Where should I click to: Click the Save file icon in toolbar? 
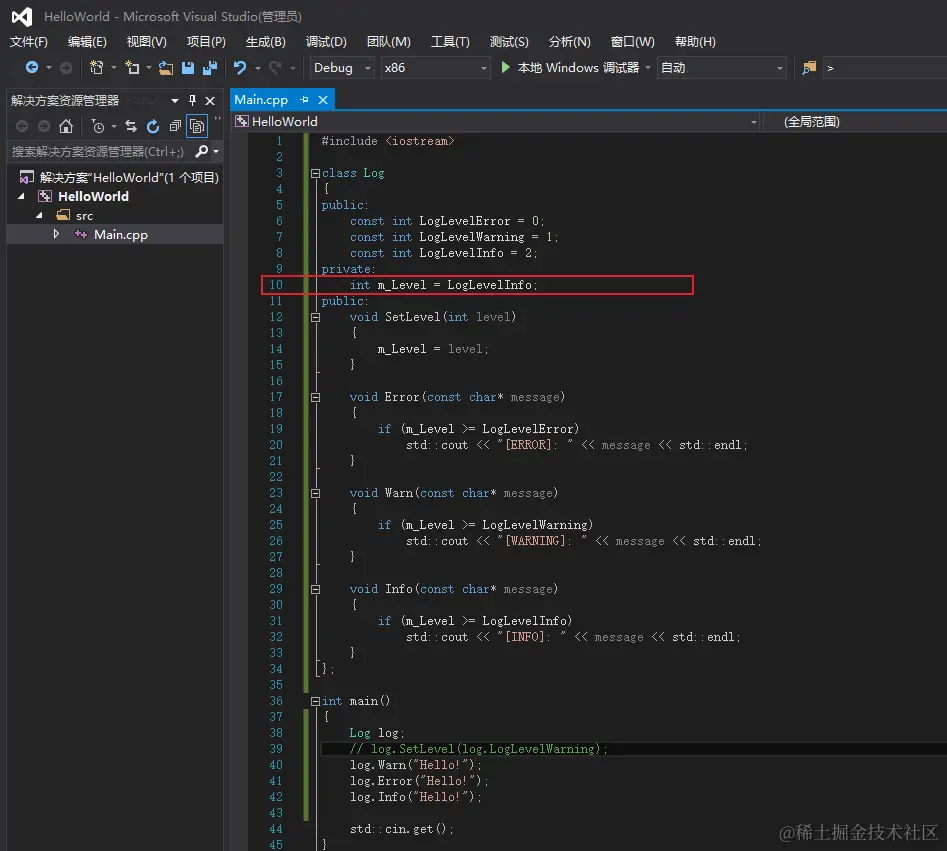(x=188, y=68)
